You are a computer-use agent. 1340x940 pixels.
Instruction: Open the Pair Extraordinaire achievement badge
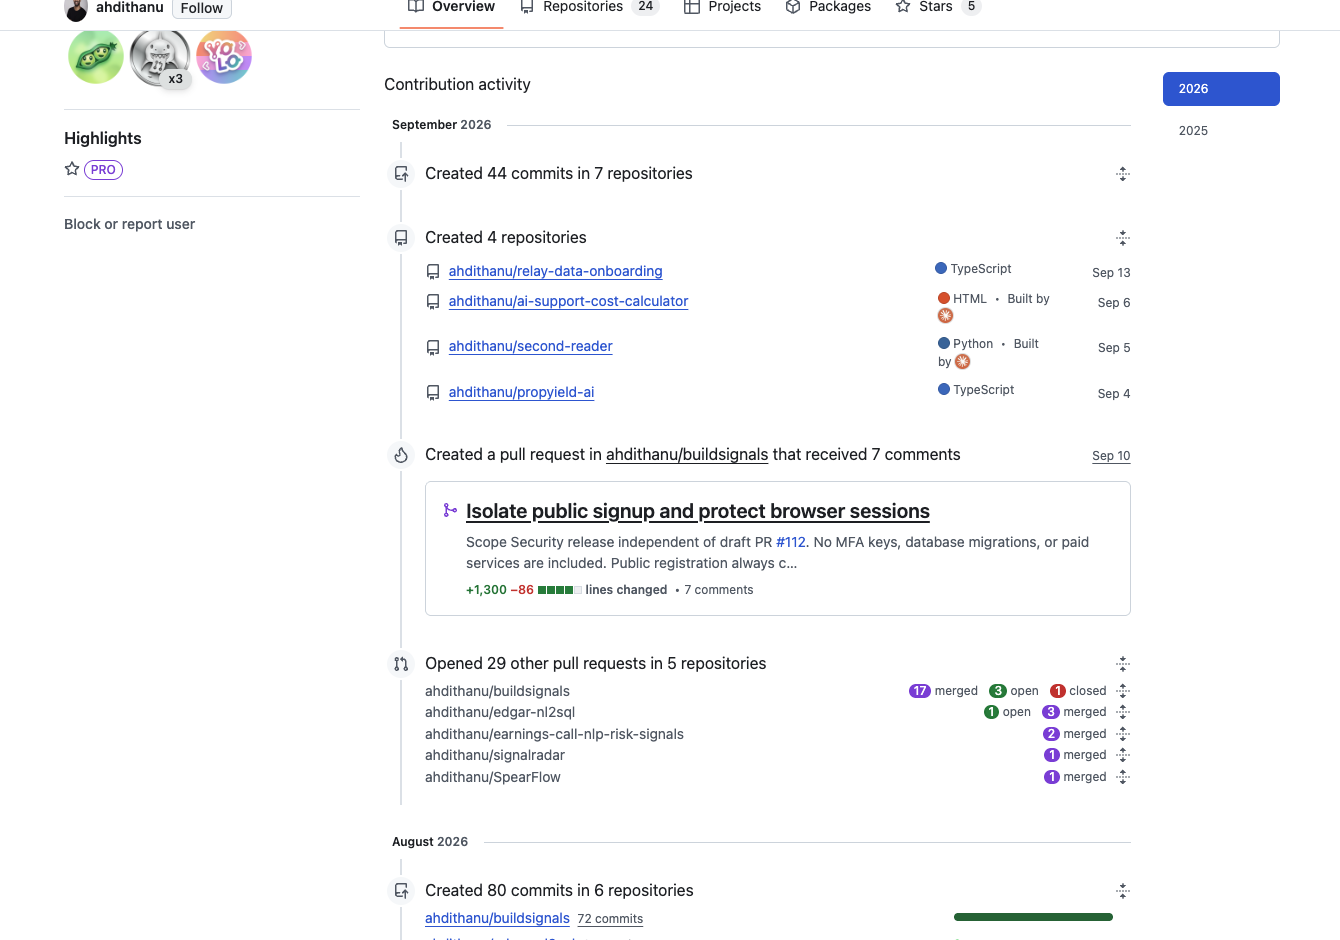[96, 56]
